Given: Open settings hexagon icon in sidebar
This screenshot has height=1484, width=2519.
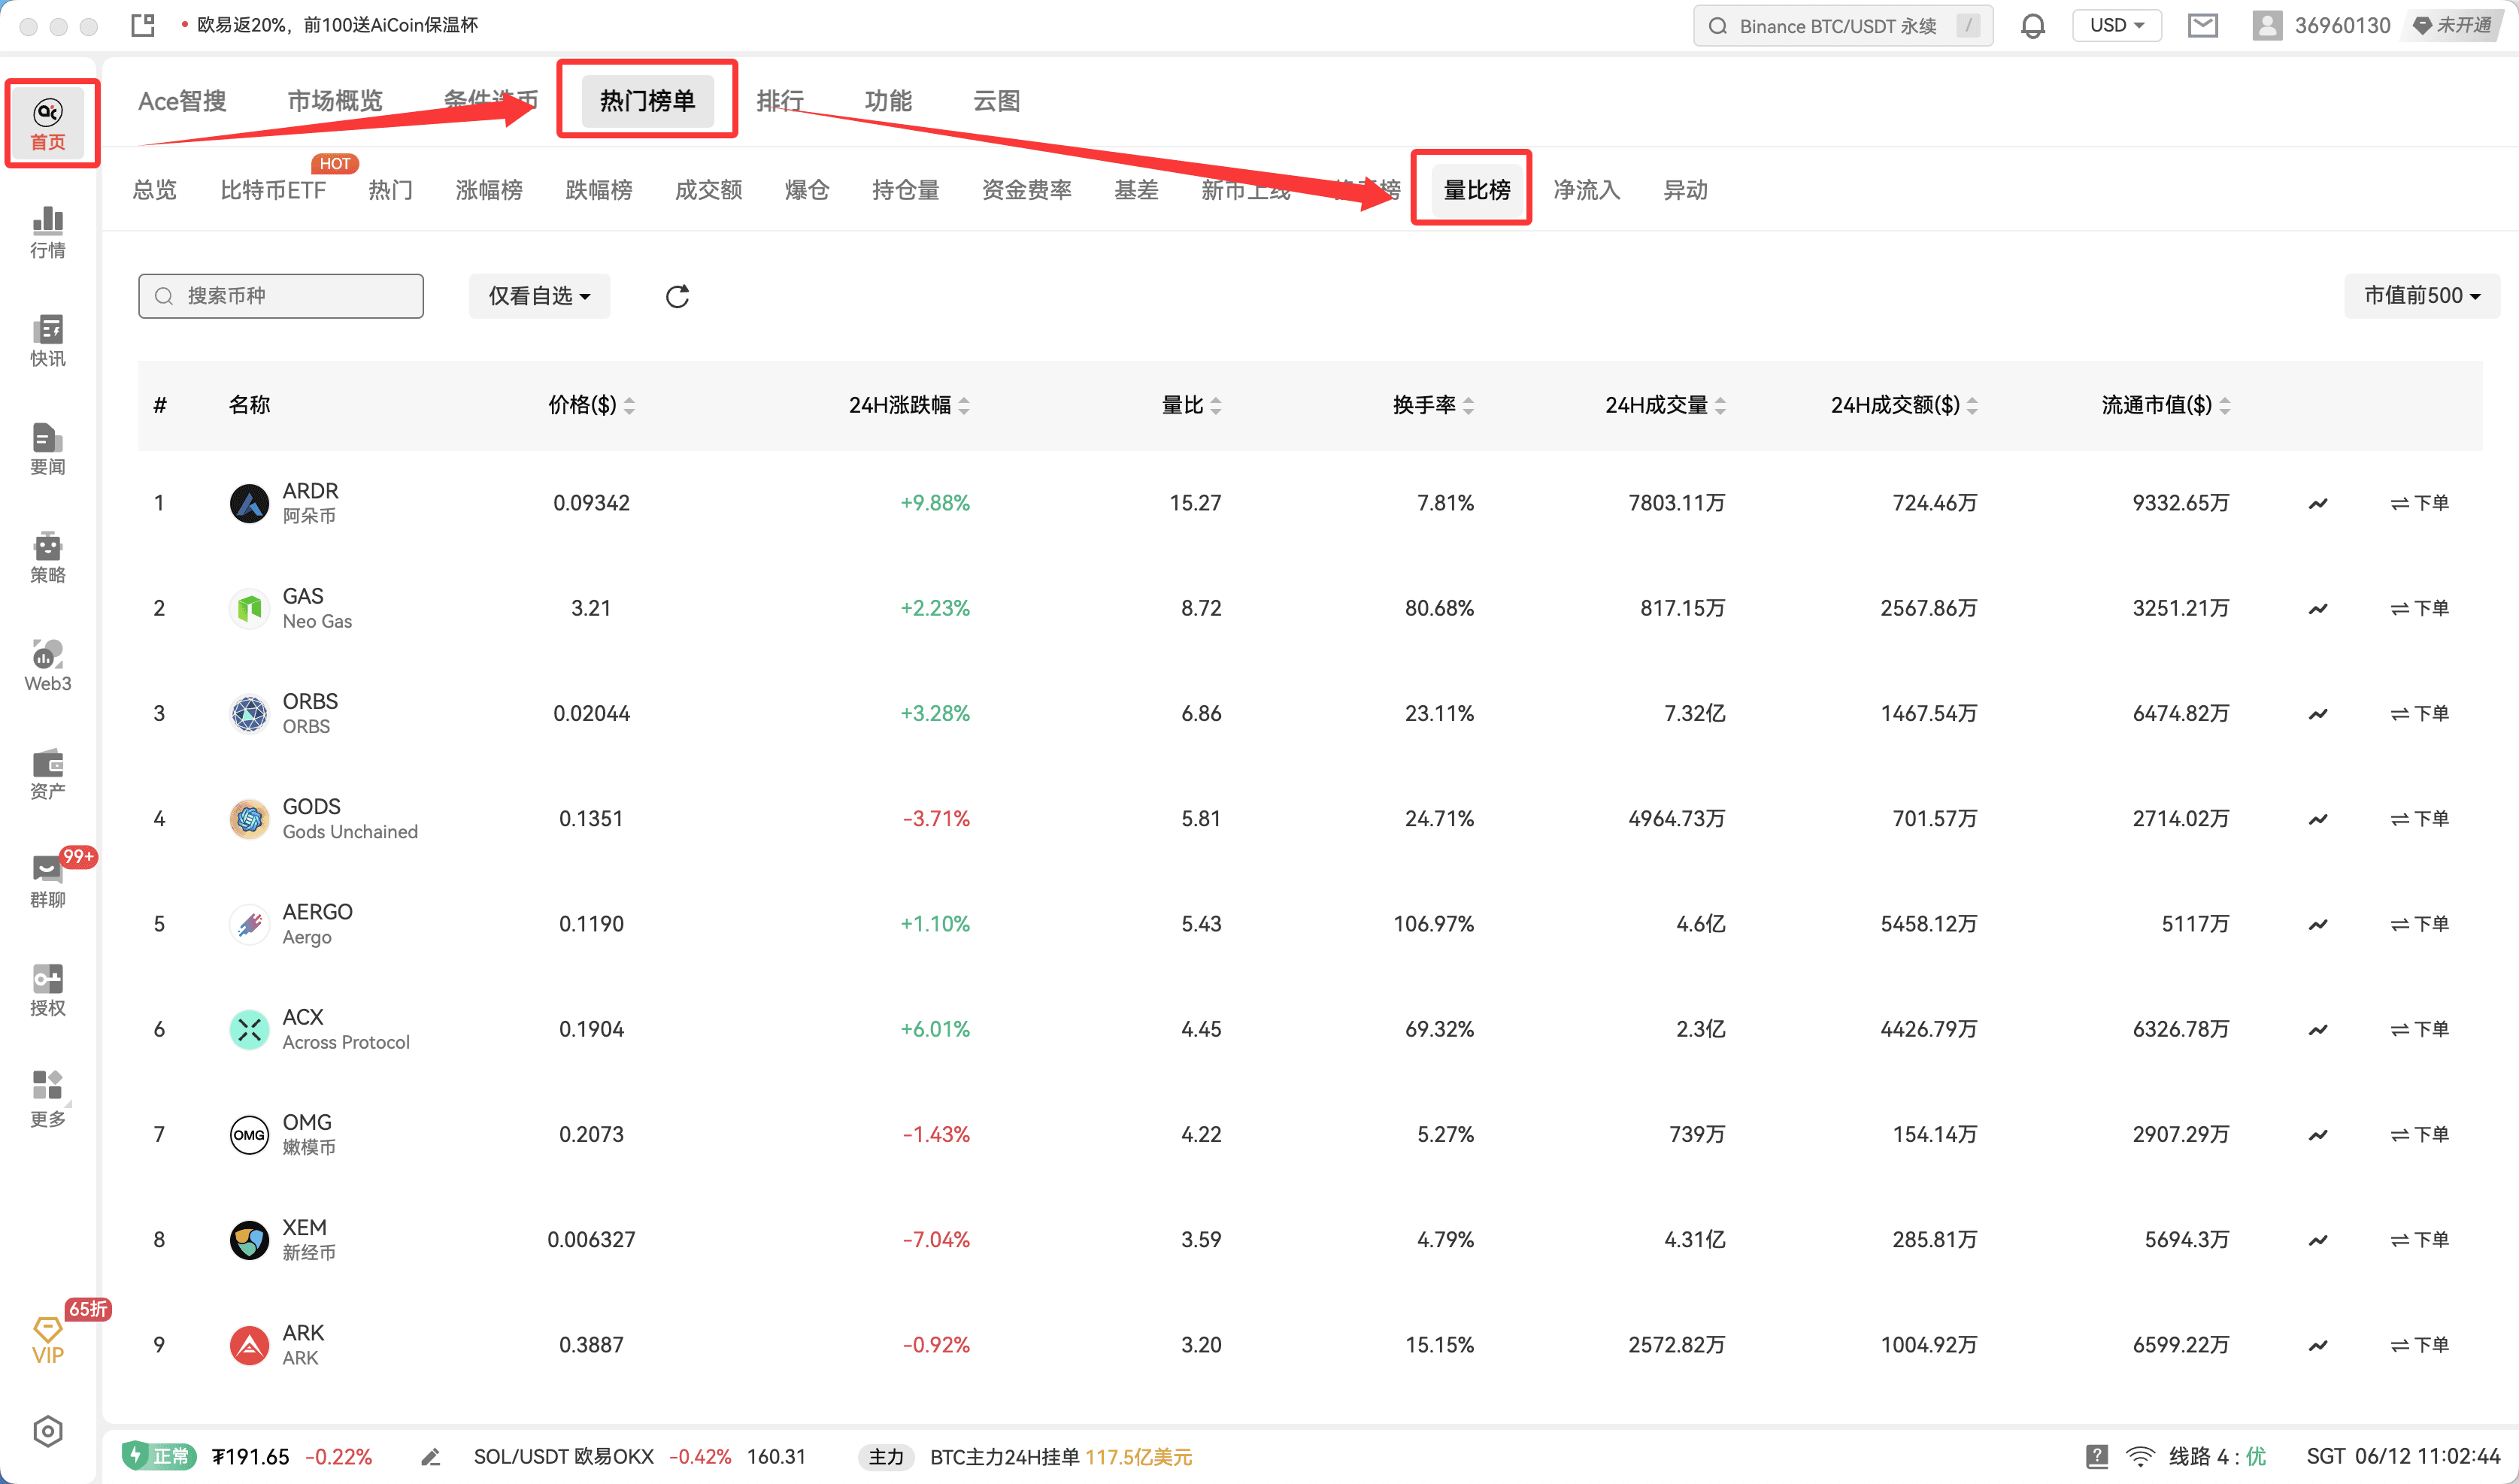Looking at the screenshot, I should pyautogui.click(x=48, y=1431).
